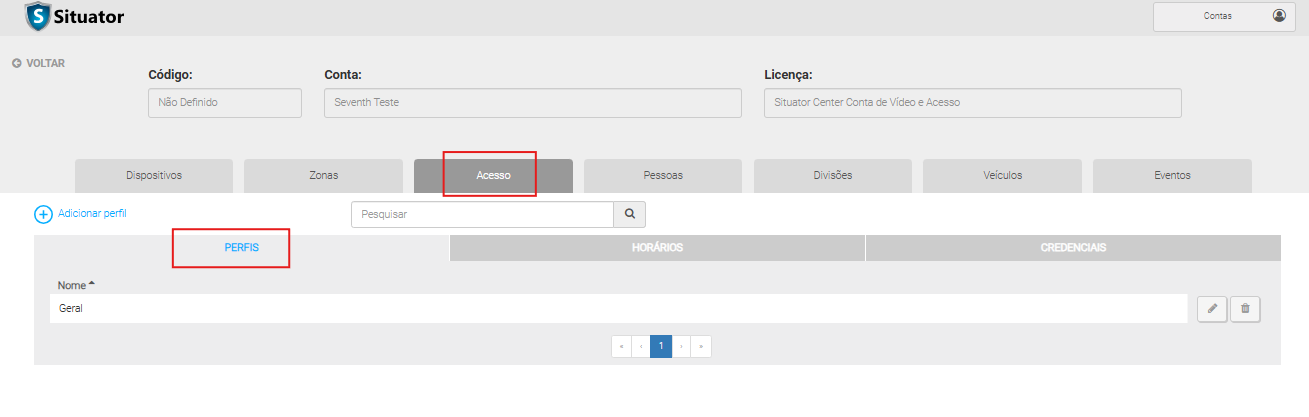Switch to the Horários sub-tab
Image resolution: width=1309 pixels, height=417 pixels.
point(657,248)
